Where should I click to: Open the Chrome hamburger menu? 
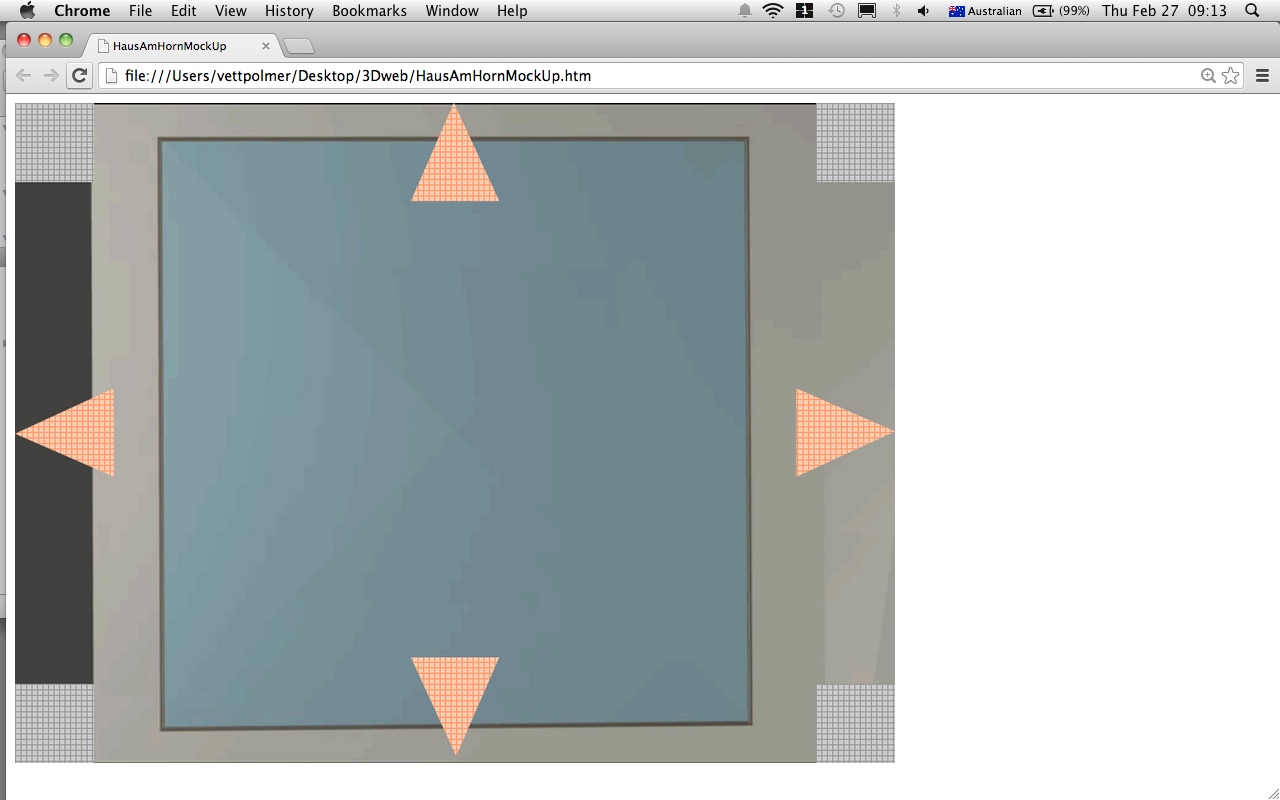coord(1262,76)
